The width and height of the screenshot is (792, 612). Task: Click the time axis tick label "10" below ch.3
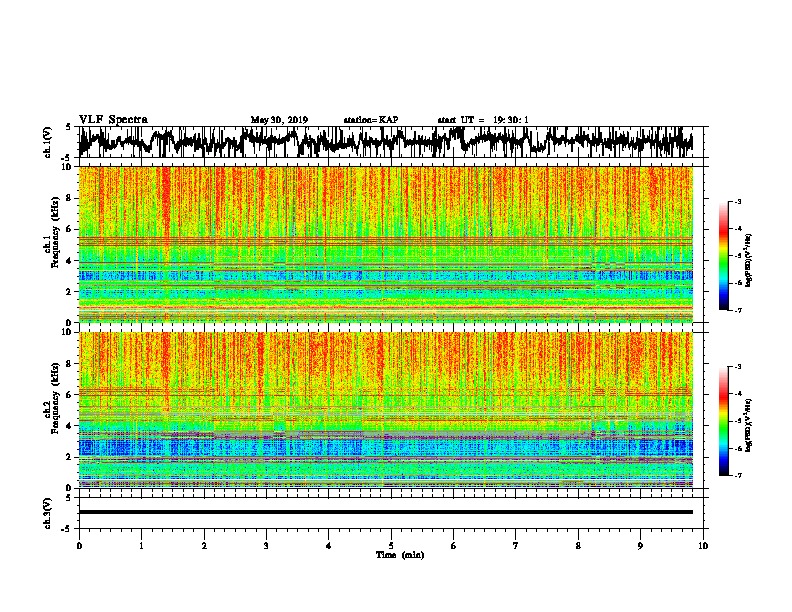[x=703, y=546]
